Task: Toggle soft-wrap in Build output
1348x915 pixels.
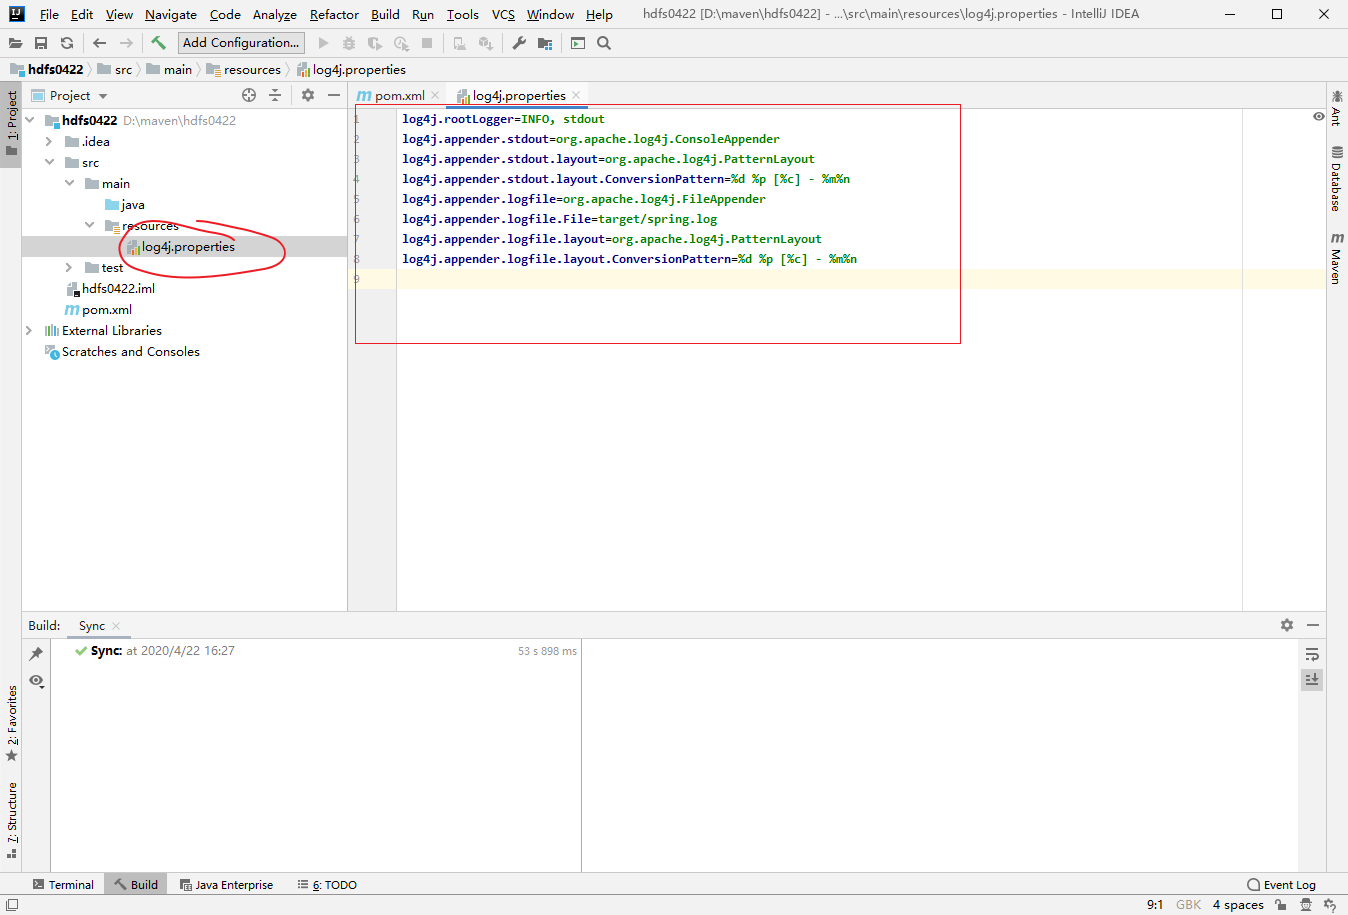Action: pos(1312,654)
